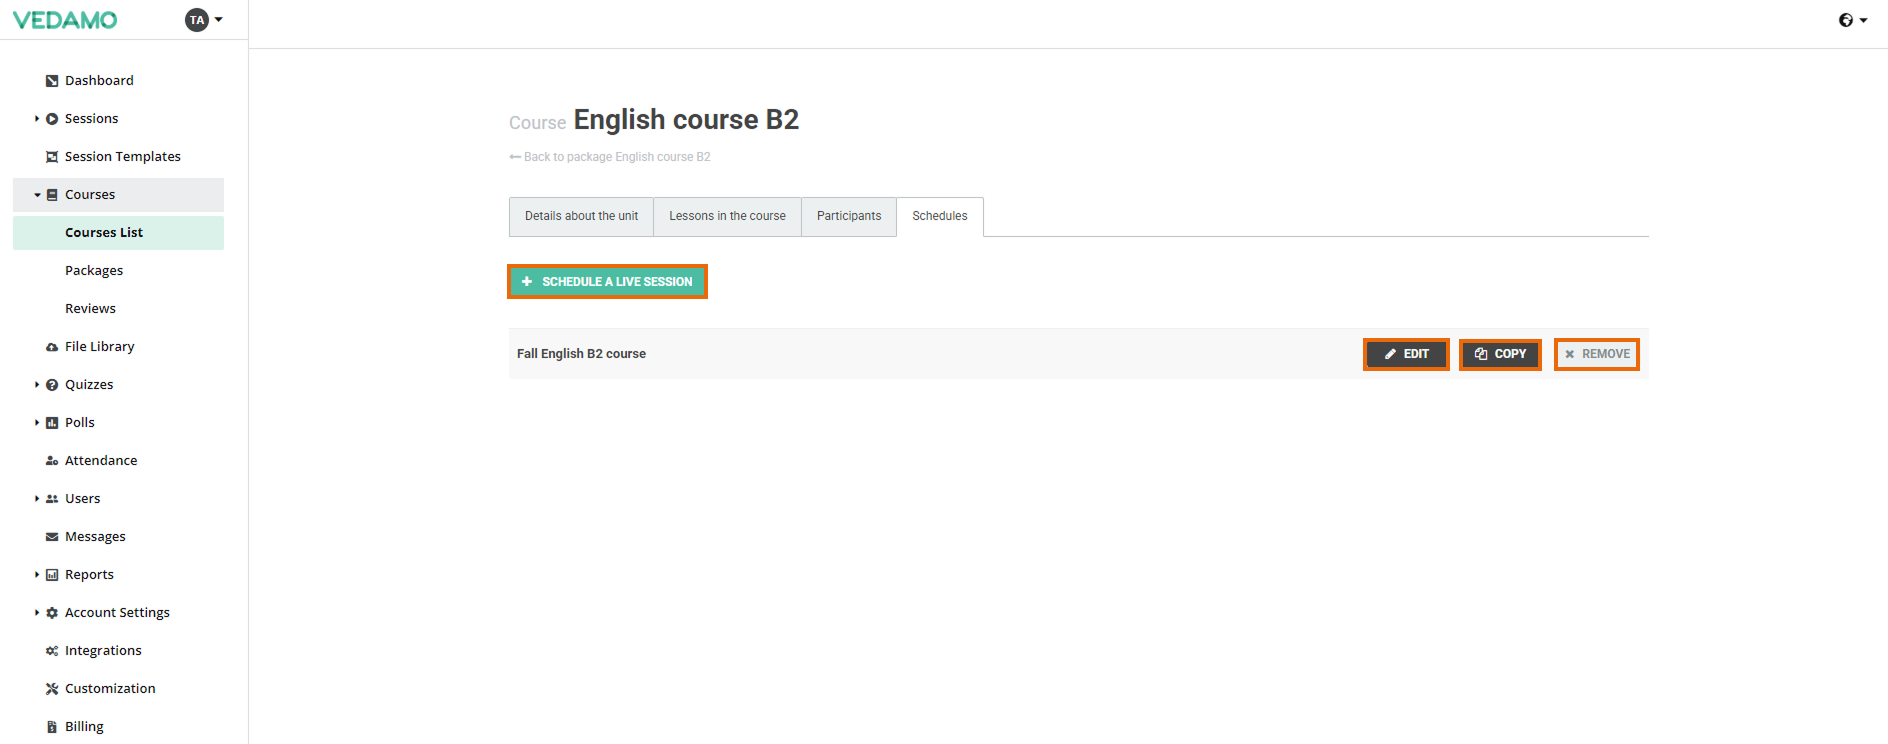Click the back arrow before package link

tap(515, 157)
